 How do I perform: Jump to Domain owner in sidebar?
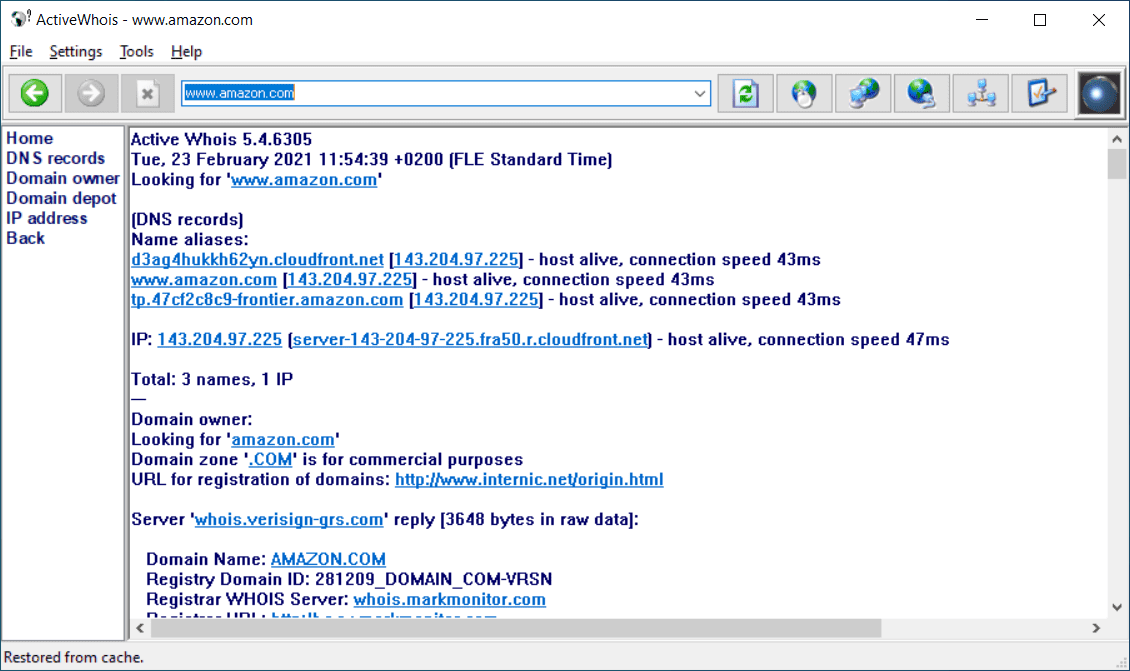tap(63, 178)
